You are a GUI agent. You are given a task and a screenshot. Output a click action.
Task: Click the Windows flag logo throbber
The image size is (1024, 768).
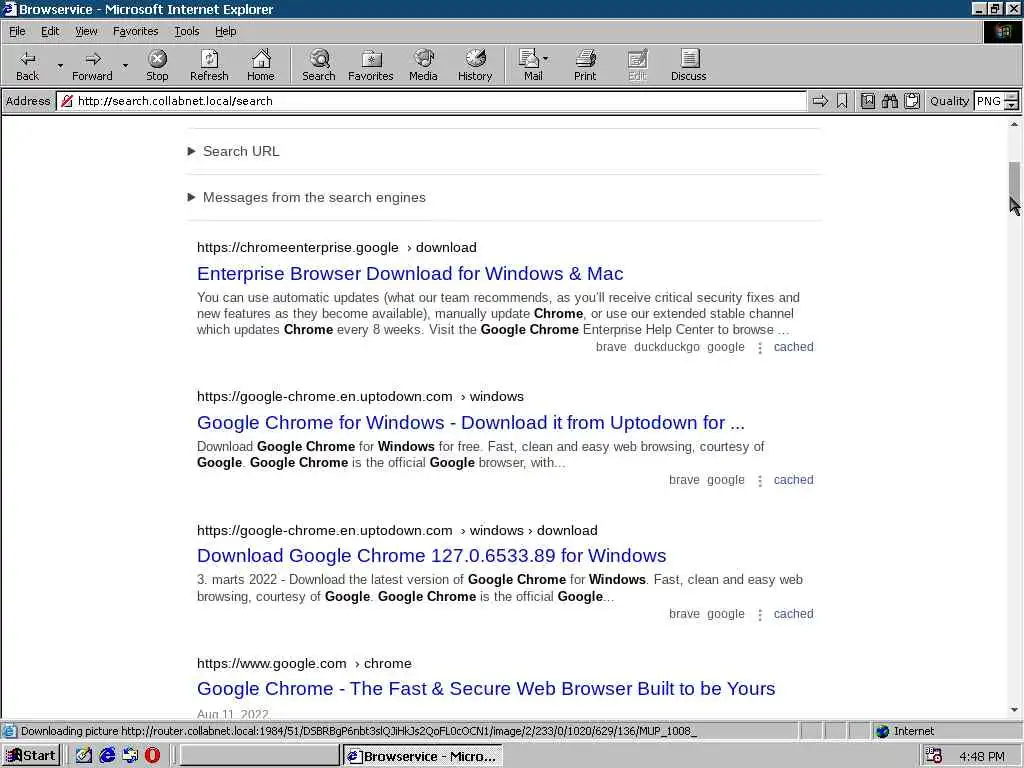1002,32
